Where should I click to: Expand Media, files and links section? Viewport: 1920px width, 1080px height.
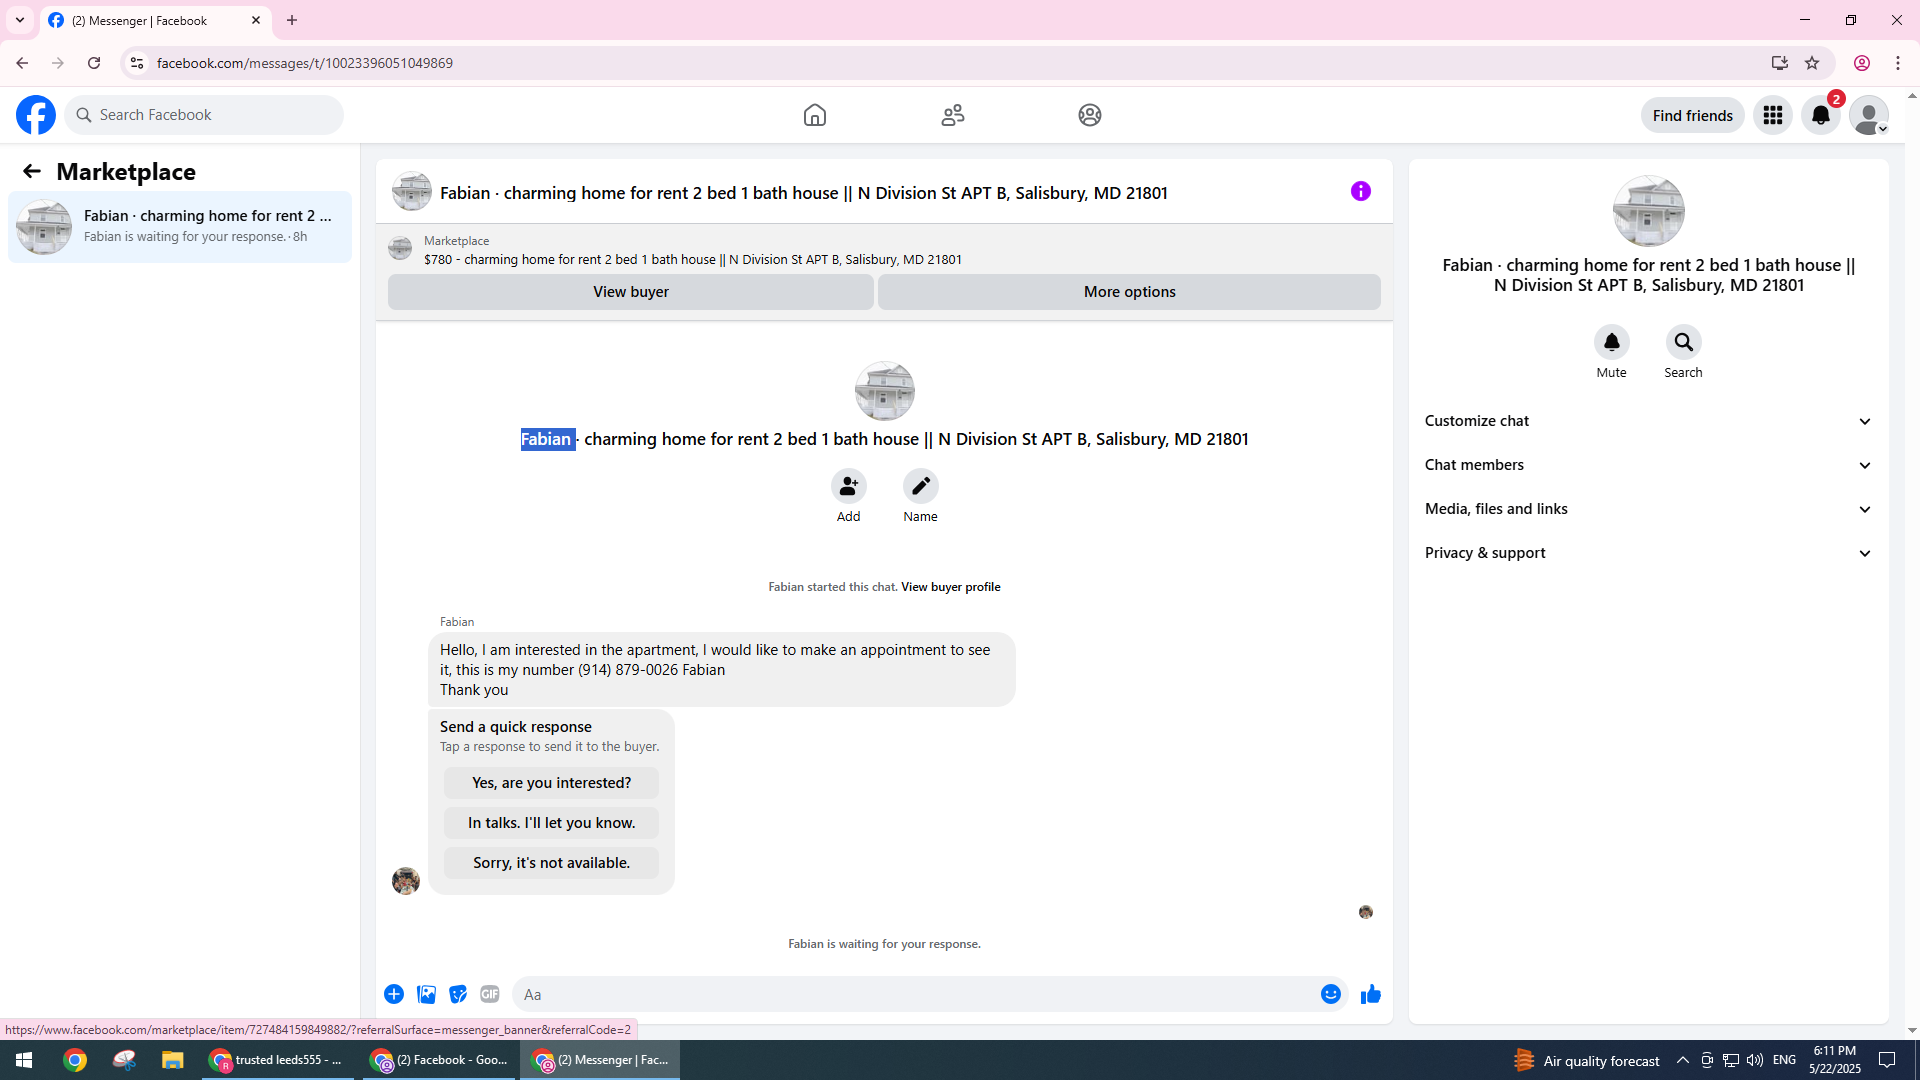1649,509
